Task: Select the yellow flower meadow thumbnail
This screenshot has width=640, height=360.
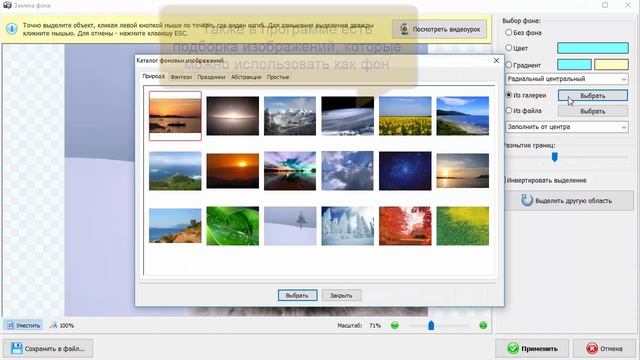Action: point(462,226)
